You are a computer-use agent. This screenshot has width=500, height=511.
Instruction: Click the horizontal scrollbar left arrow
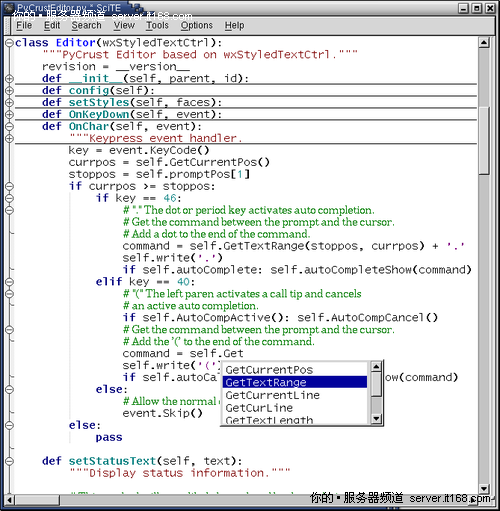pyautogui.click(x=9, y=499)
